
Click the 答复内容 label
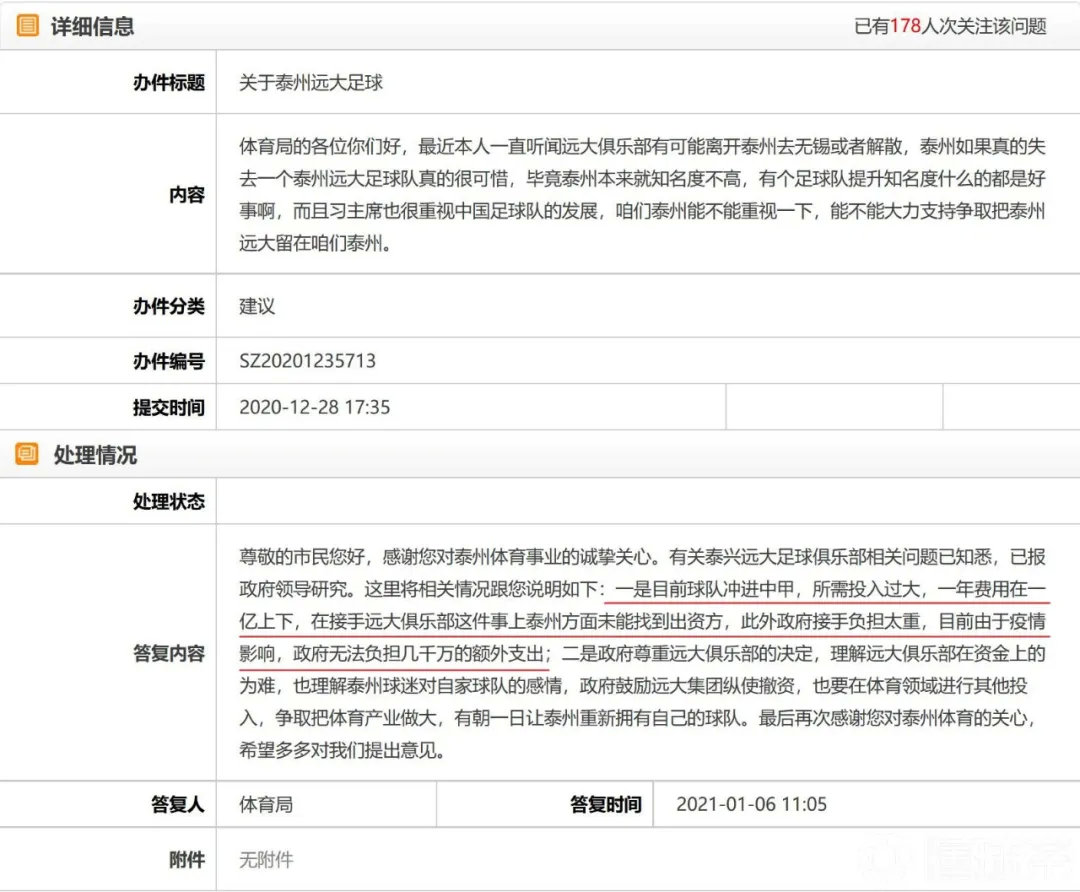[169, 653]
